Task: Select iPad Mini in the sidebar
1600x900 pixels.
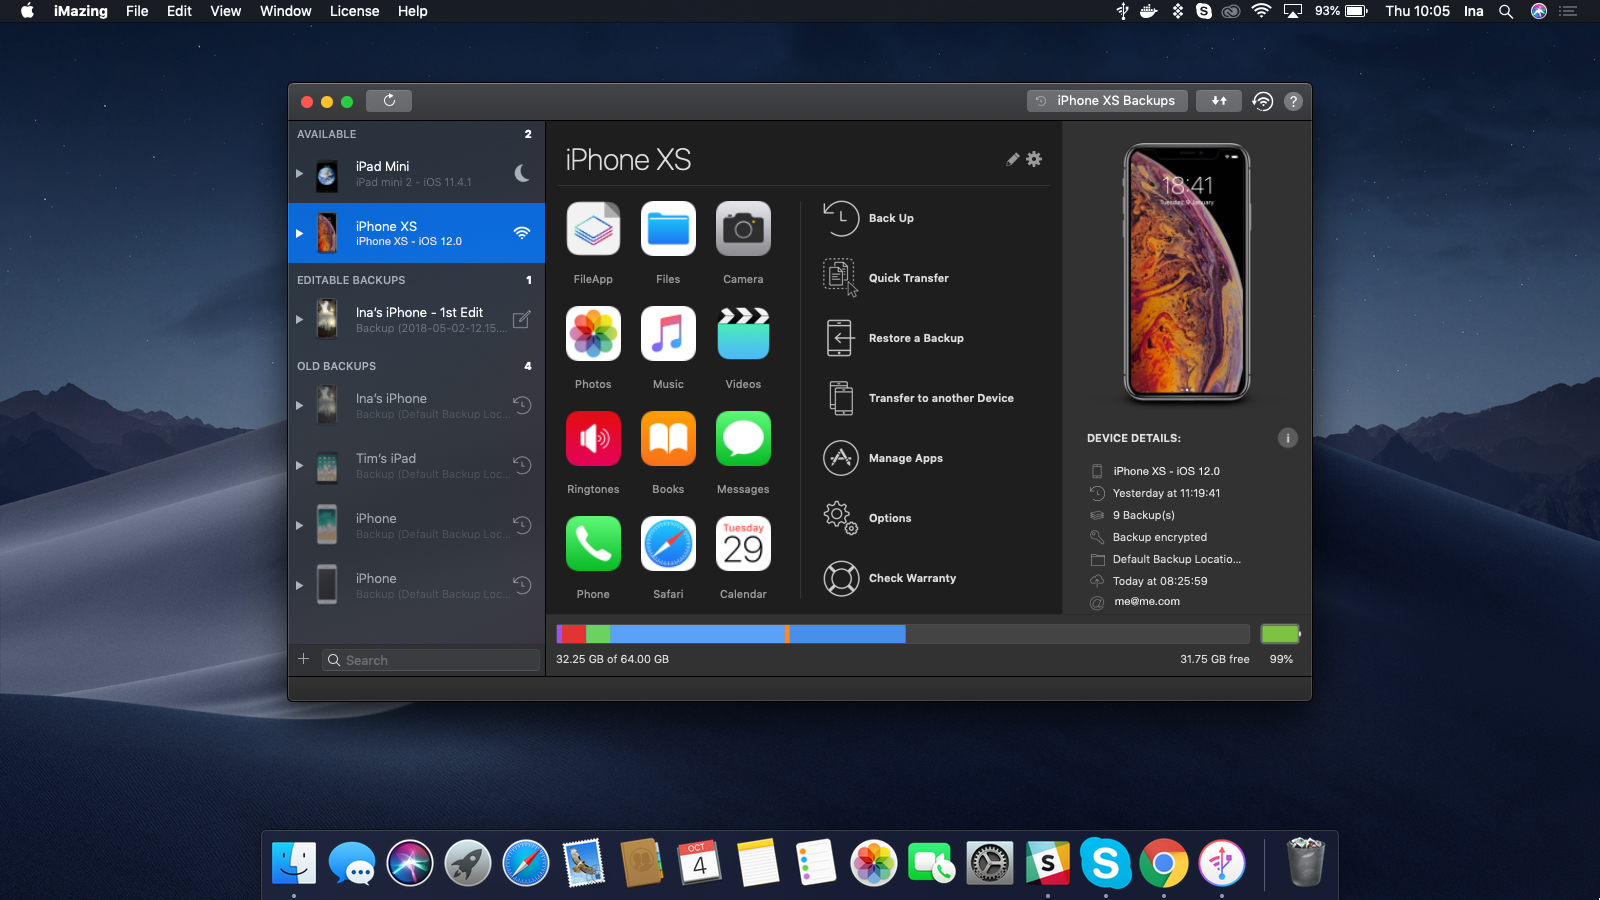Action: (x=416, y=173)
